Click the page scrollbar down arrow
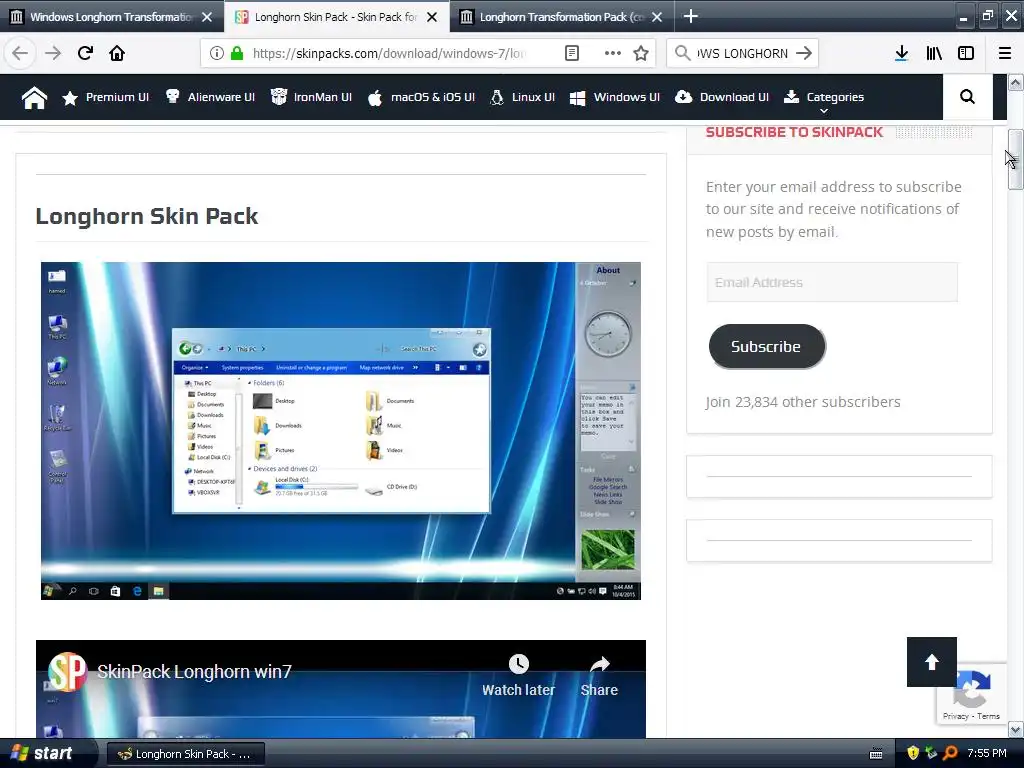 click(x=1015, y=729)
